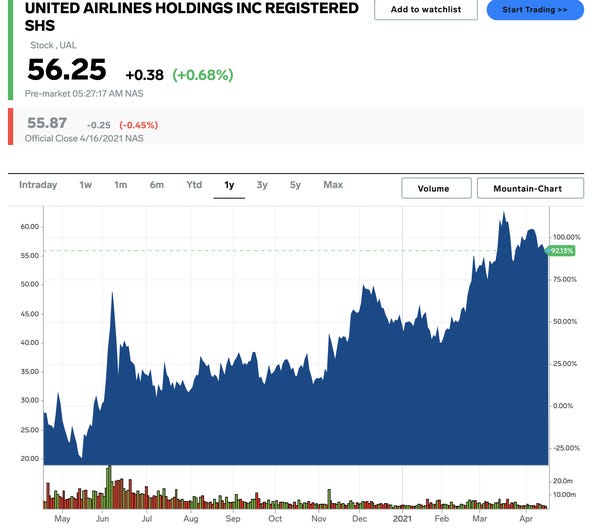600x529 pixels.
Task: Click the -25.00% percent axis label
Action: (x=566, y=448)
